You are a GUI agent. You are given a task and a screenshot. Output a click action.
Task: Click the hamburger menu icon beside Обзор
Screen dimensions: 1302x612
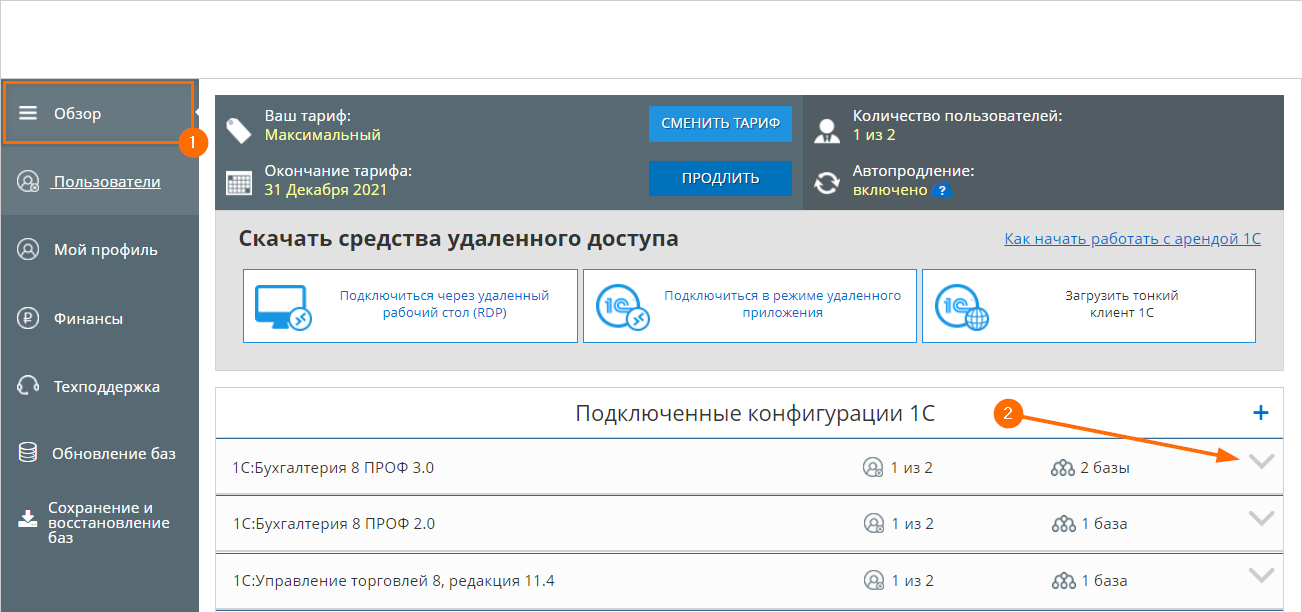(30, 112)
